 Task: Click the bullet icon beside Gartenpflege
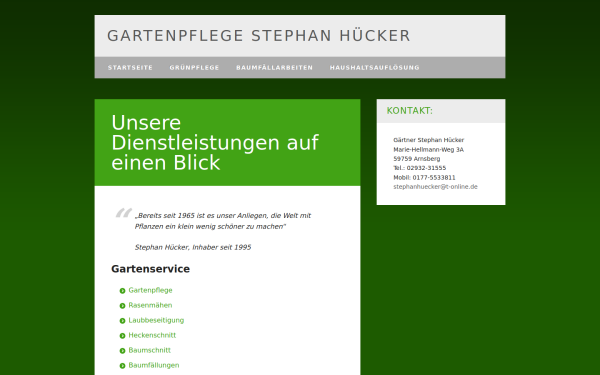pos(122,291)
